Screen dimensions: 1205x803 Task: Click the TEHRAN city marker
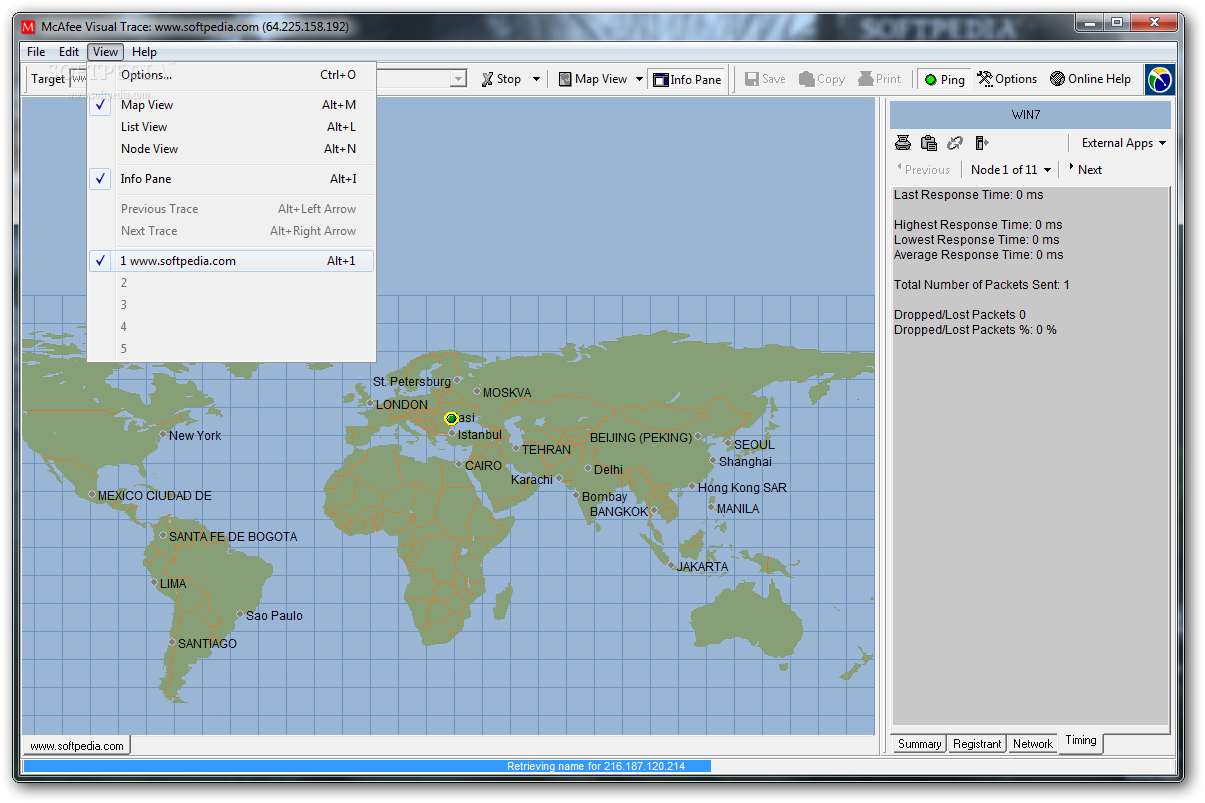(x=516, y=449)
